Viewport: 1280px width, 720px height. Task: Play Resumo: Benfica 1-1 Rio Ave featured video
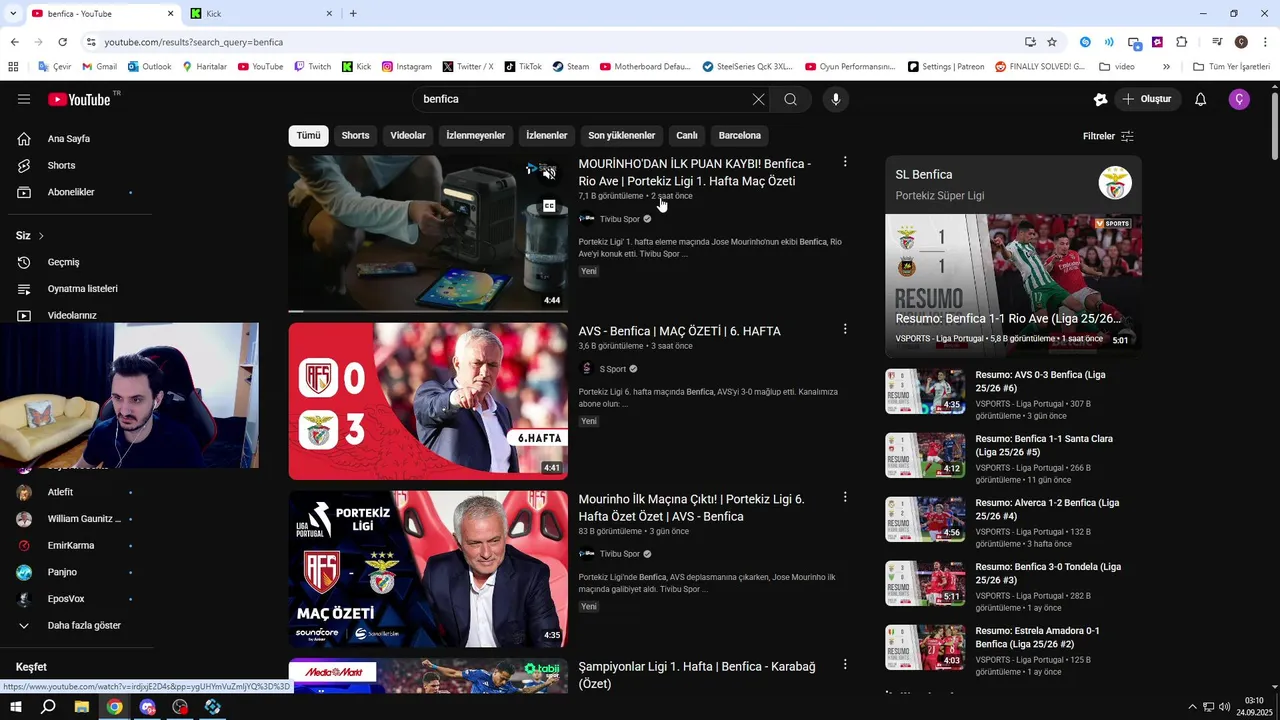click(1013, 286)
